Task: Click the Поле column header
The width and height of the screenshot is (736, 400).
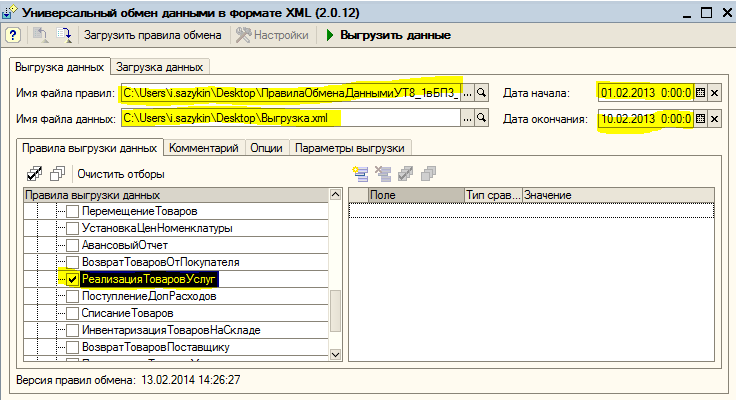Action: (417, 195)
